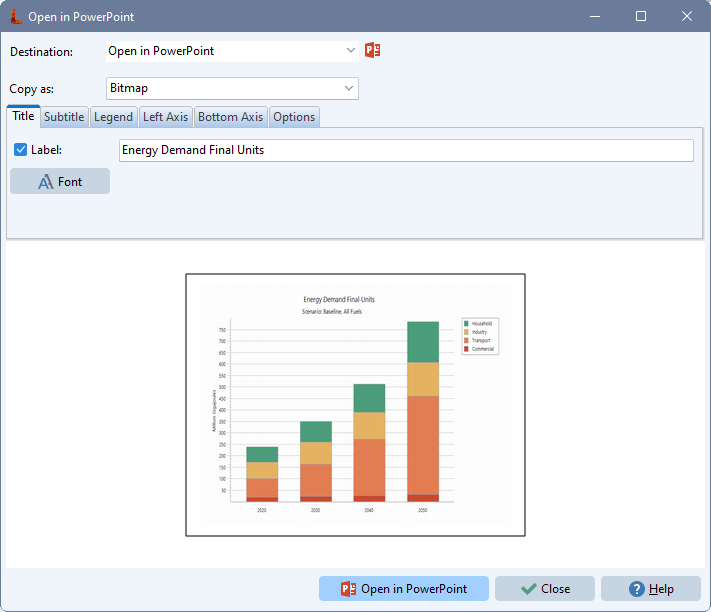The width and height of the screenshot is (711, 612).
Task: Select the Left Axis tab
Action: click(165, 117)
